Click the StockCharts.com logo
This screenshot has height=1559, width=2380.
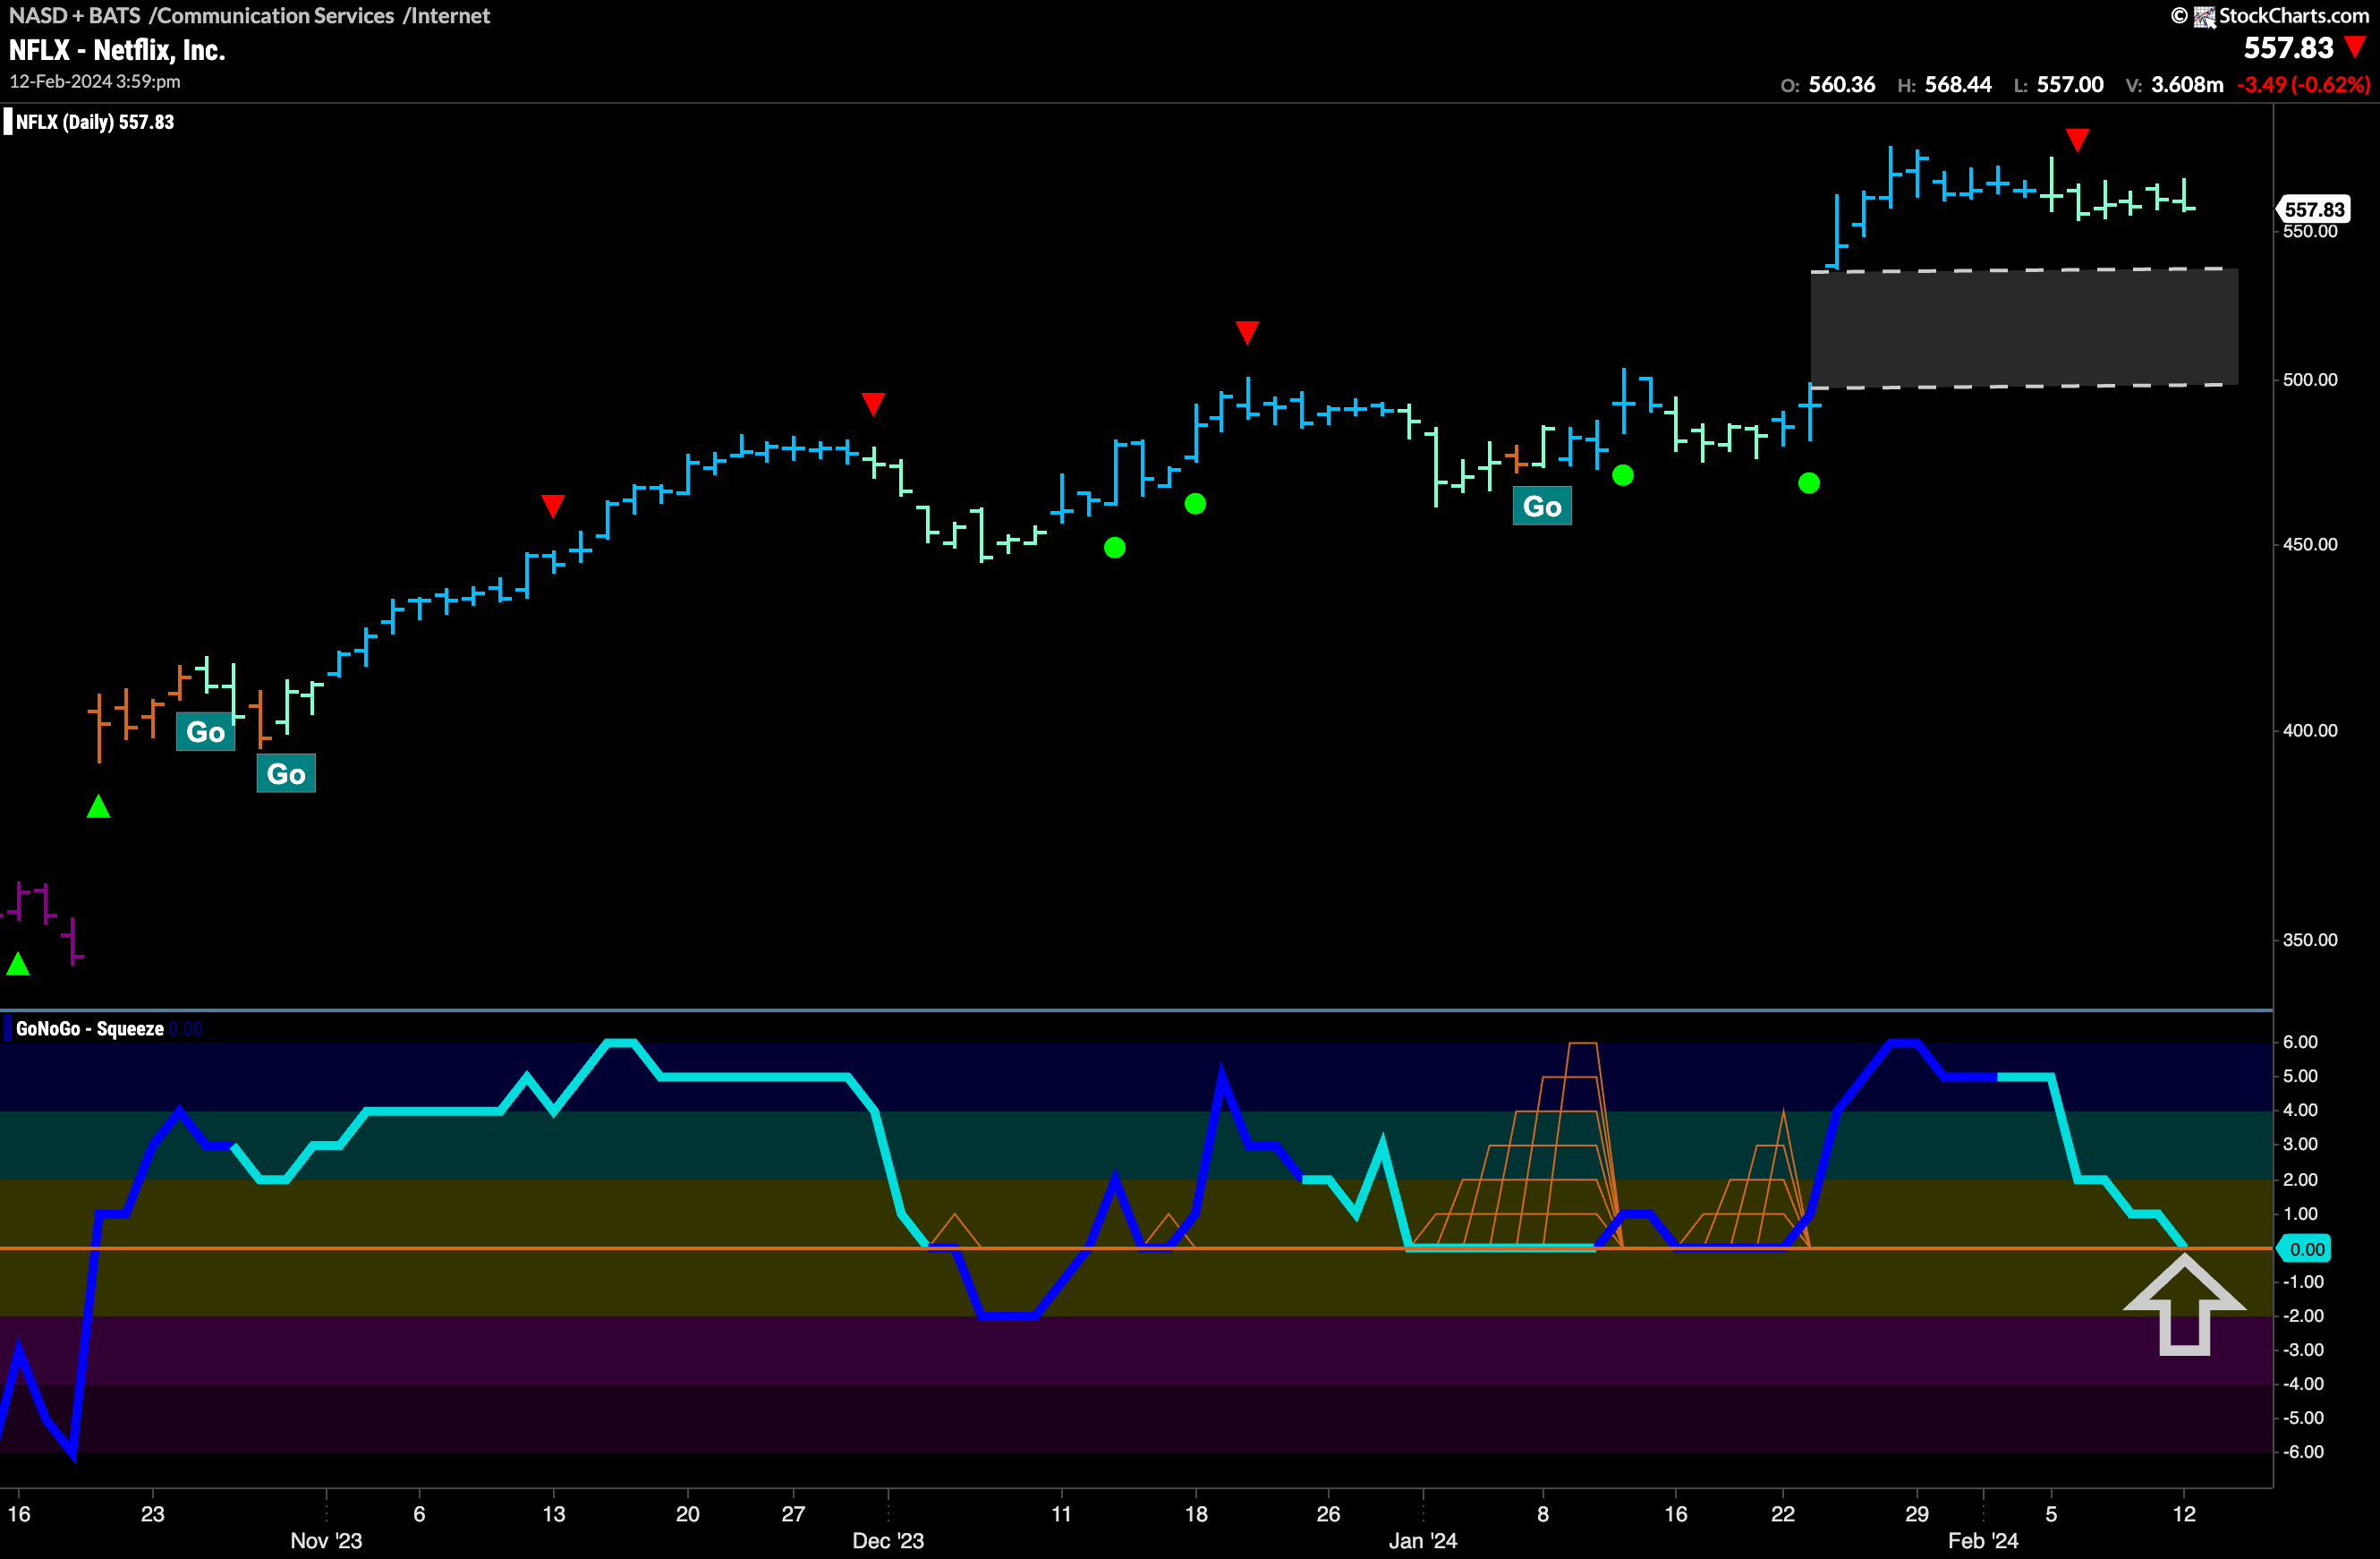tap(2270, 16)
